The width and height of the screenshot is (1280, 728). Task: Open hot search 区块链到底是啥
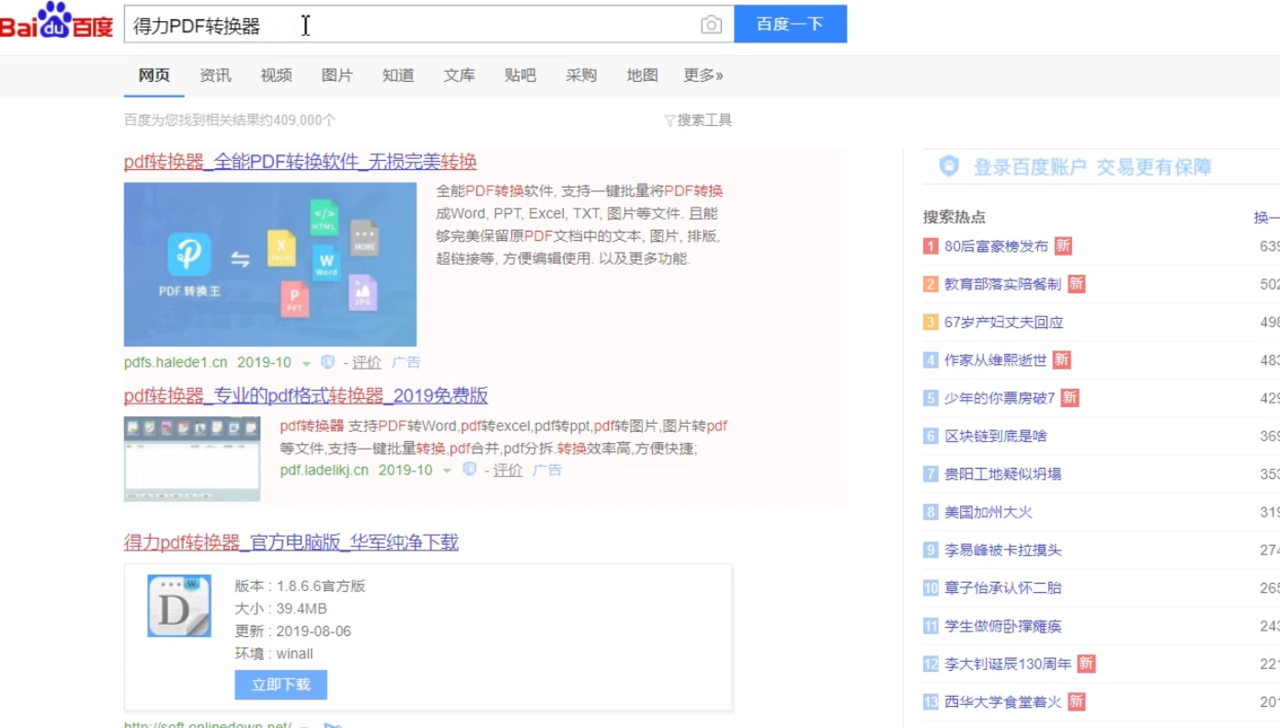coord(996,436)
